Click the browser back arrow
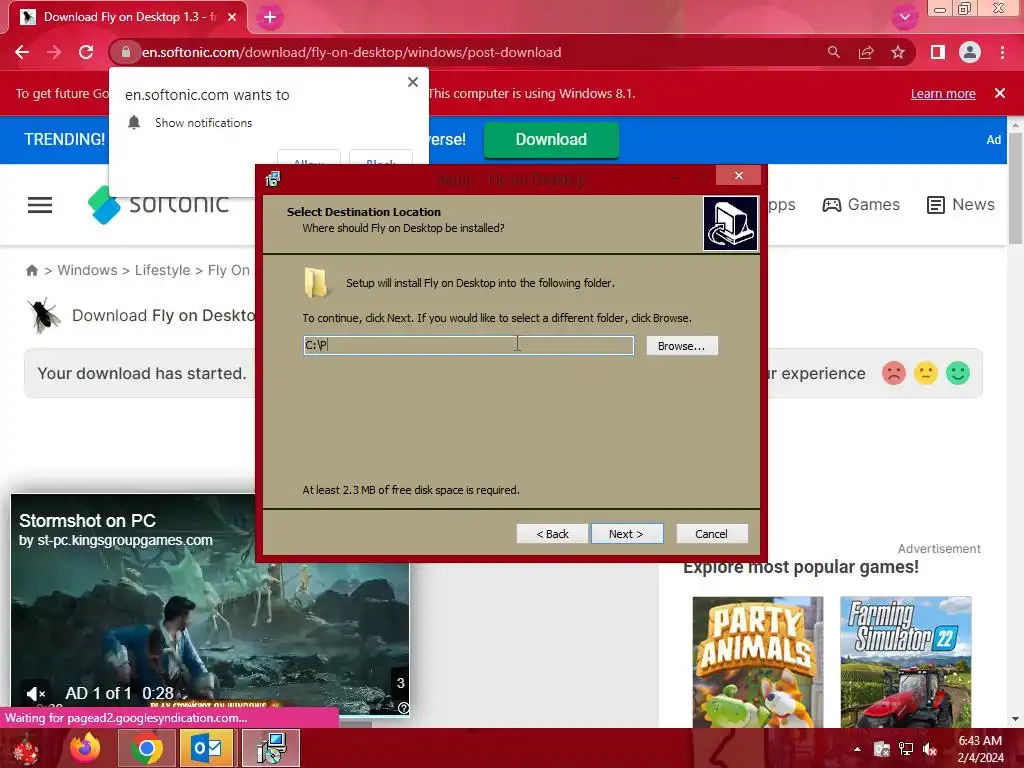1024x768 pixels. (22, 52)
